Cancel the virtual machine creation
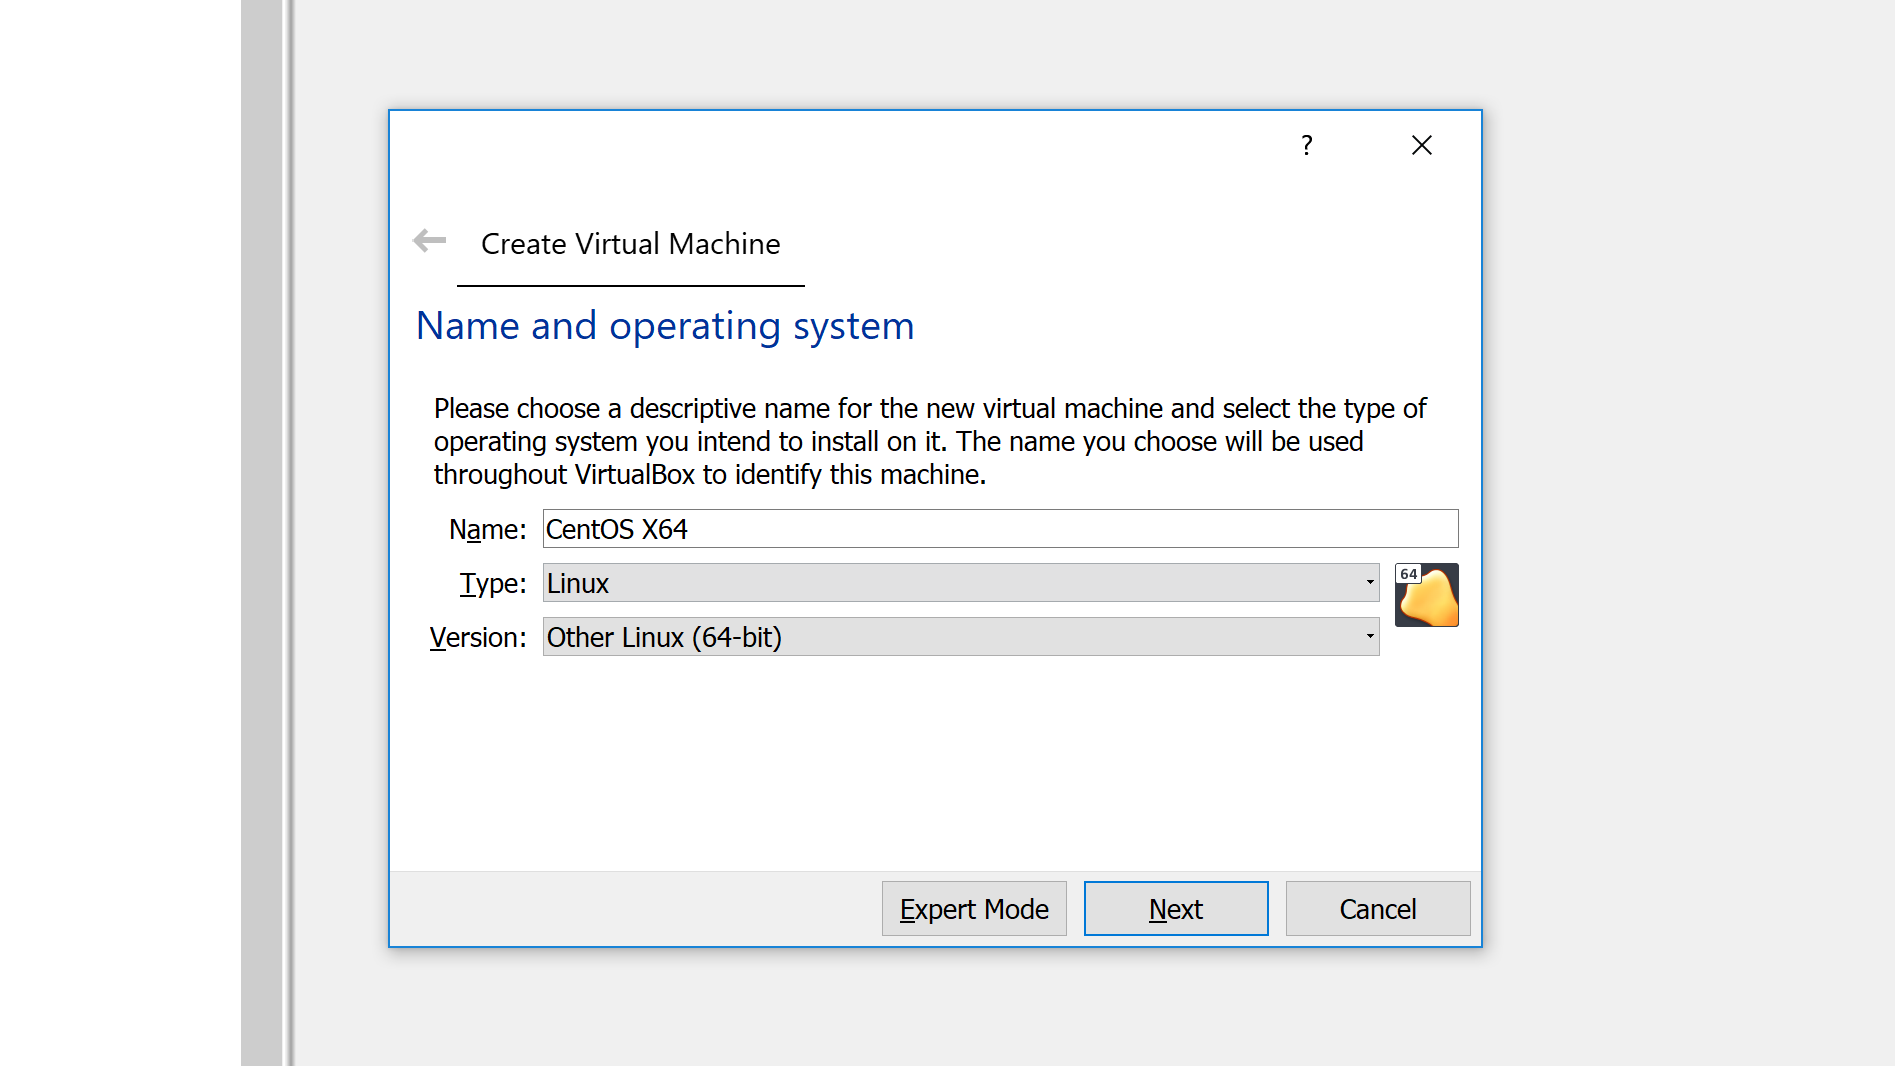The image size is (1895, 1066). pos(1377,909)
